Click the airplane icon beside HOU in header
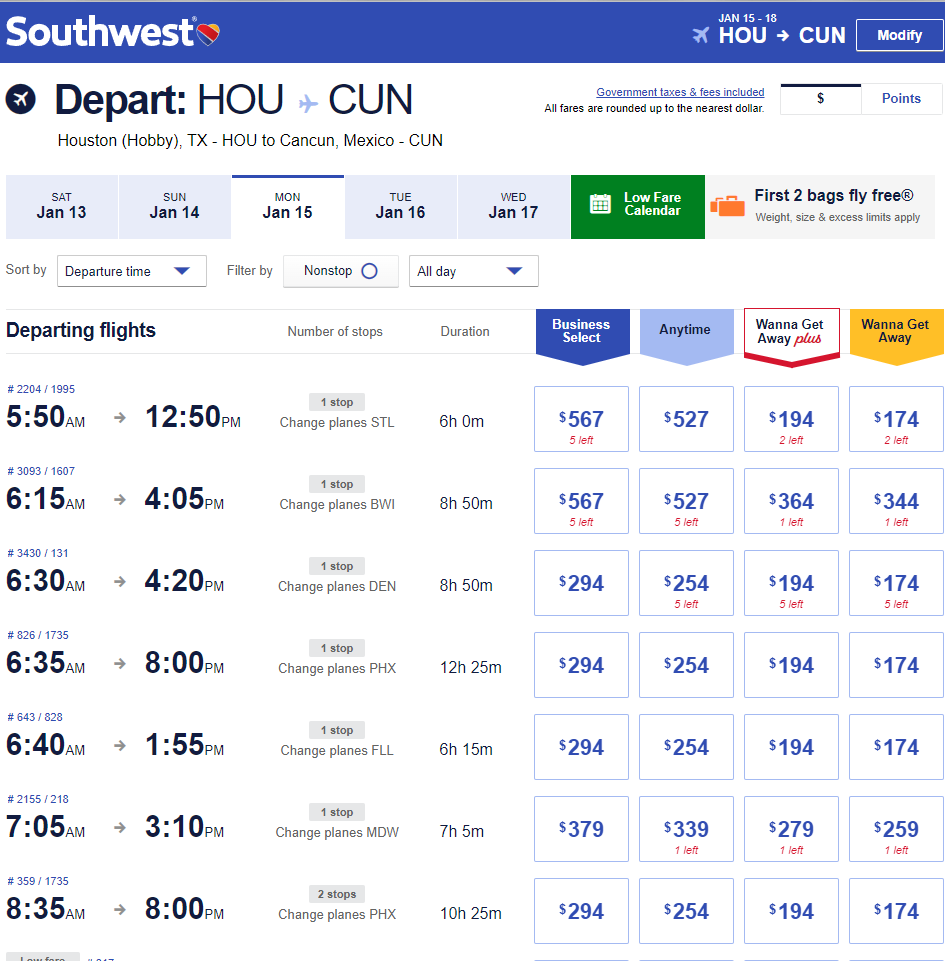Image resolution: width=945 pixels, height=961 pixels. pos(701,36)
